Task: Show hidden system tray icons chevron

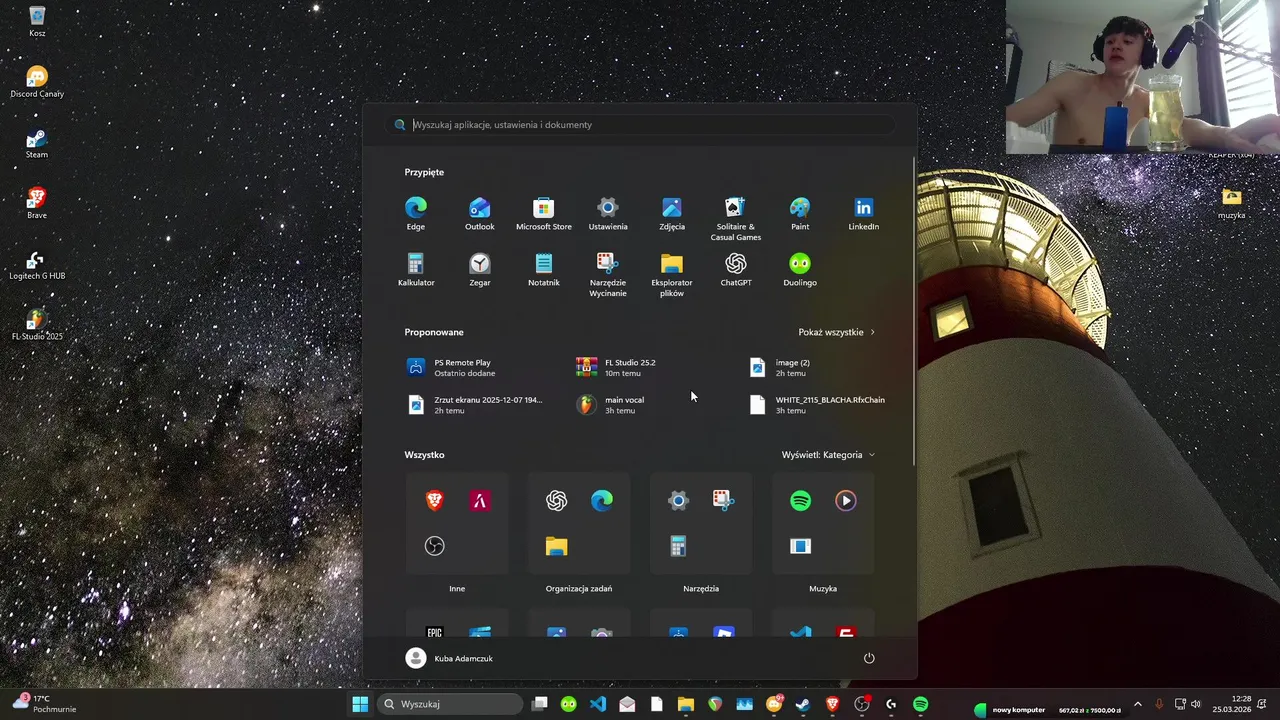Action: (1137, 704)
